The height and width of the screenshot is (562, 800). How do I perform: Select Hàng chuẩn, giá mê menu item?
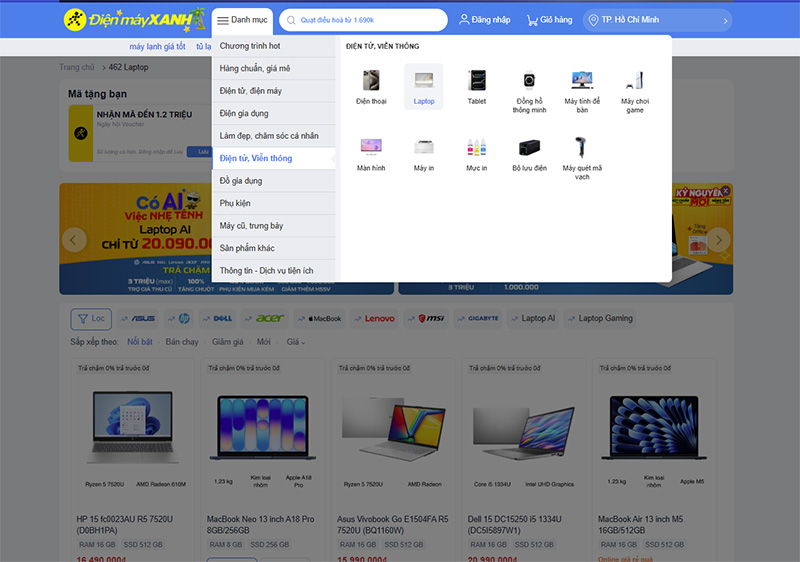coord(274,68)
